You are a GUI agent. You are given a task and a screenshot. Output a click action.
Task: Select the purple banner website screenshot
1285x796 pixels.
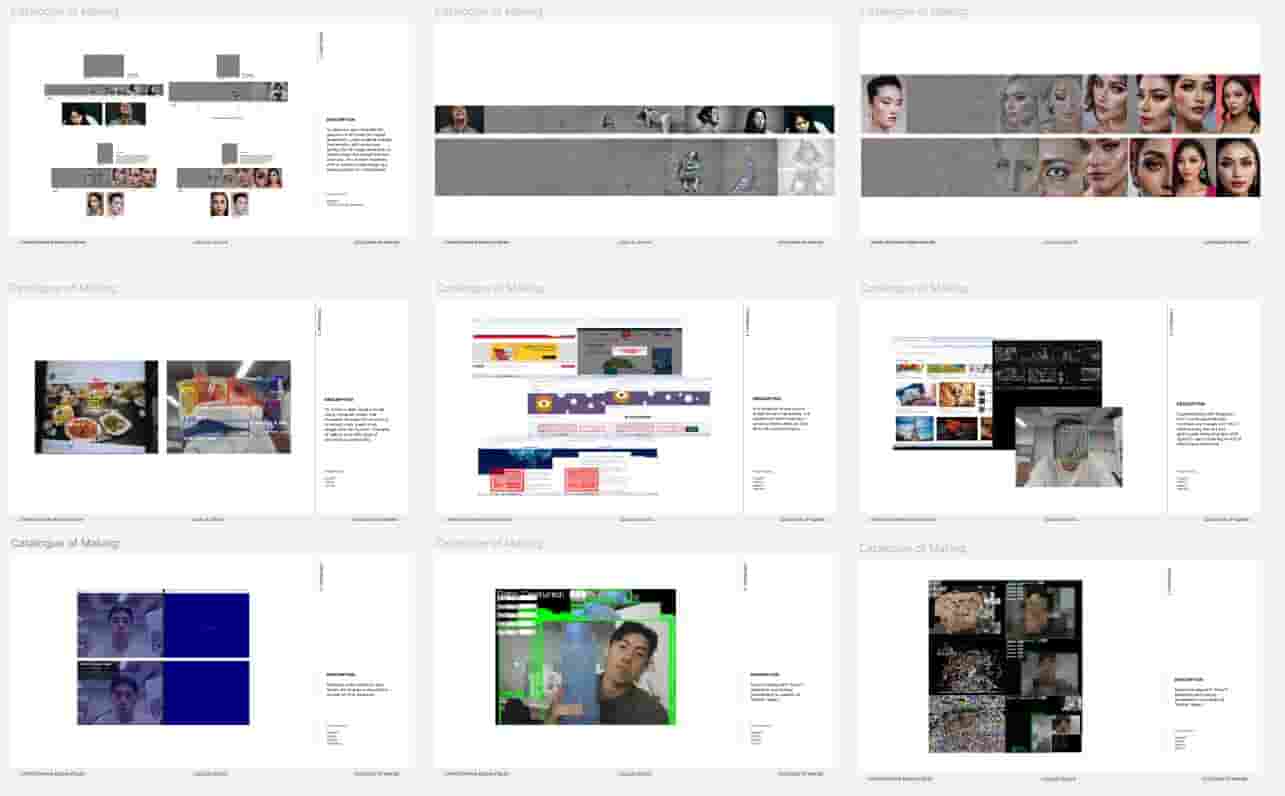[x=619, y=402]
